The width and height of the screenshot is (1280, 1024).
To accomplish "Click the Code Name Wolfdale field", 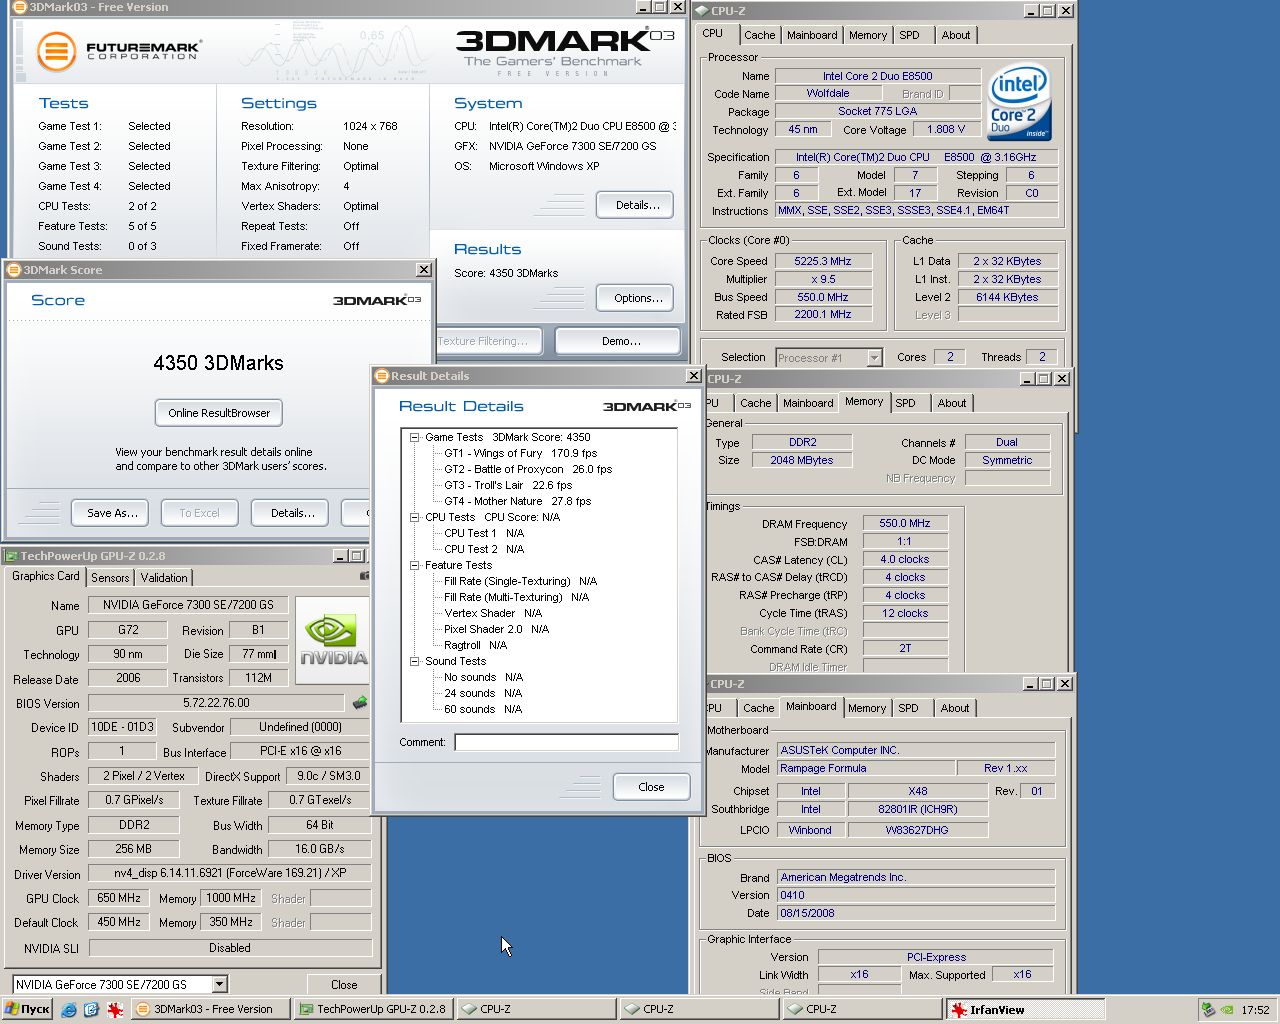I will pyautogui.click(x=828, y=93).
